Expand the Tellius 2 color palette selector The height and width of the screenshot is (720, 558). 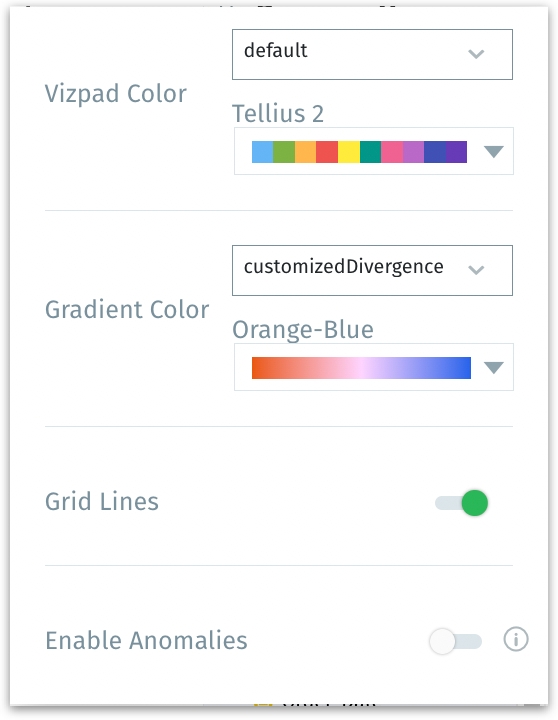click(x=374, y=151)
